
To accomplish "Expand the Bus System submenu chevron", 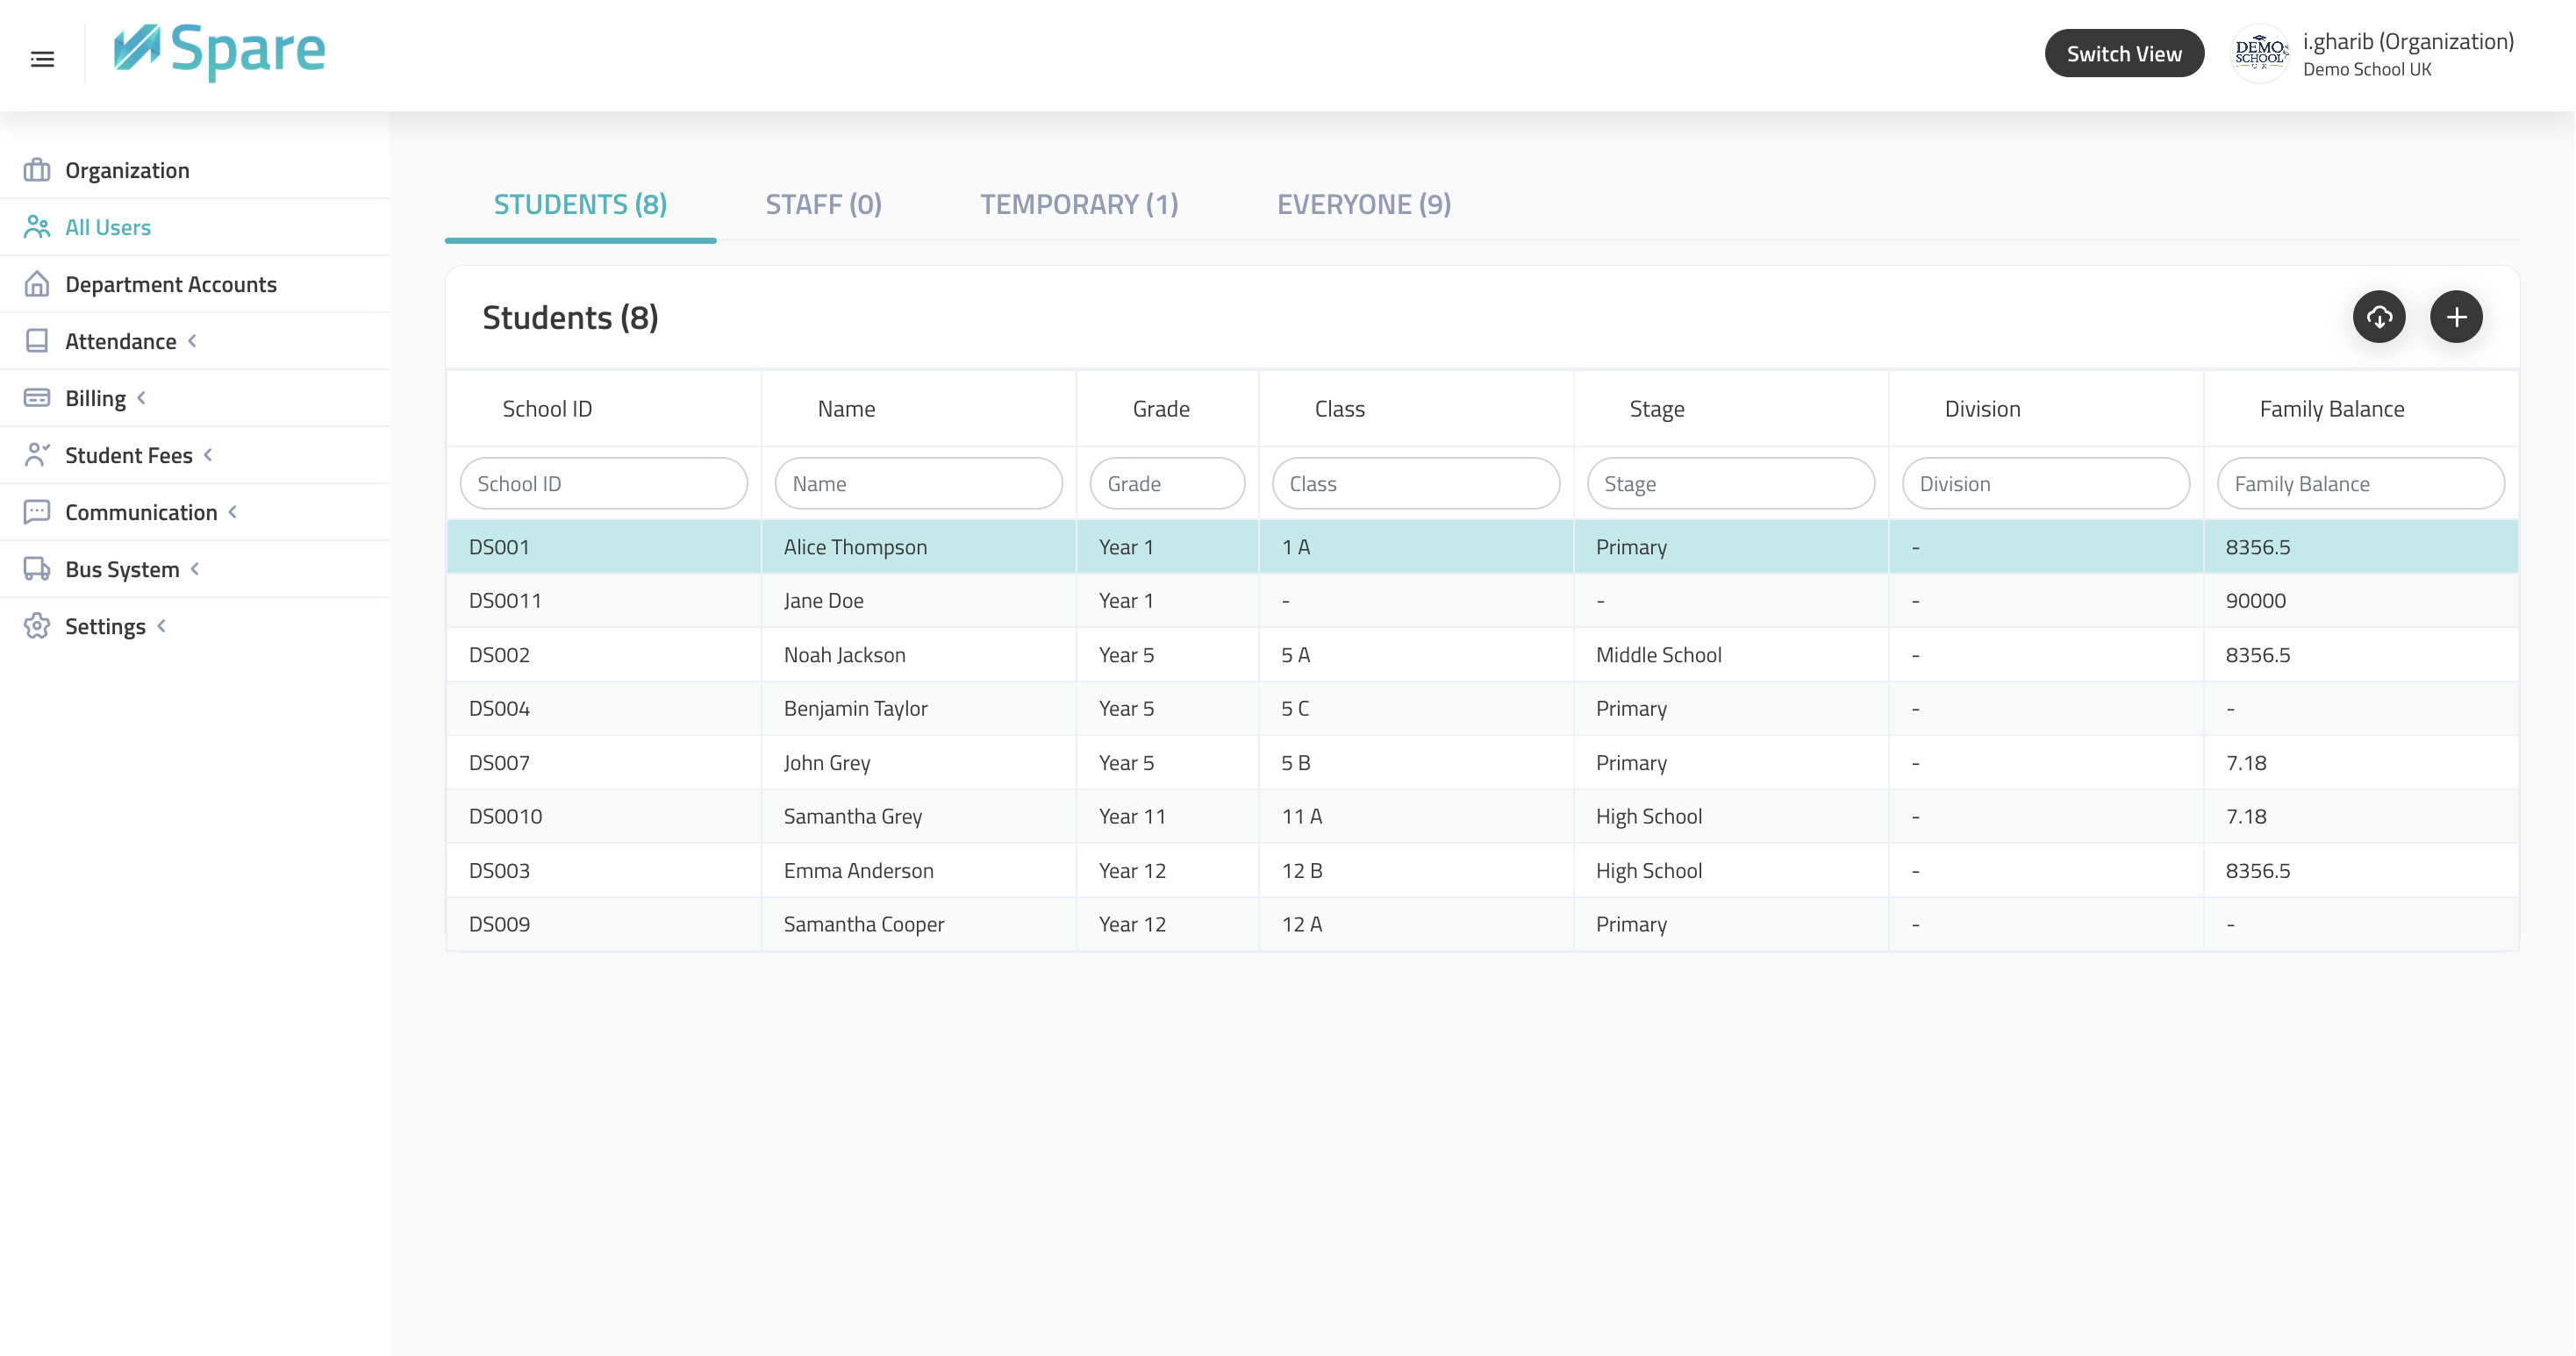I will click(x=195, y=569).
